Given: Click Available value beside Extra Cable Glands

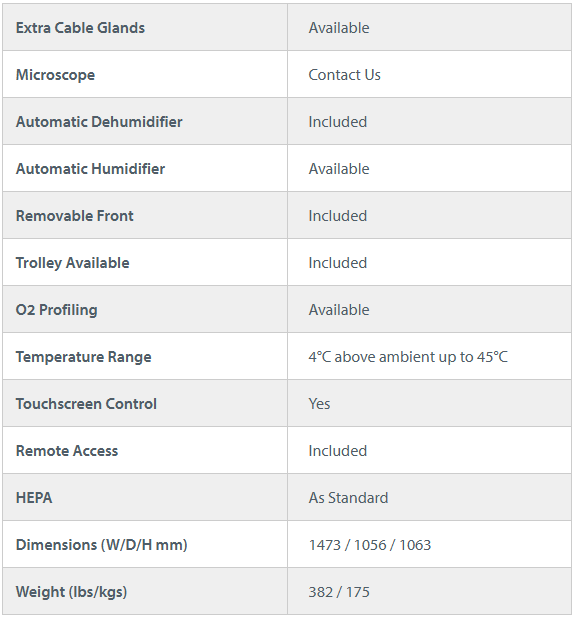Looking at the screenshot, I should [x=339, y=28].
